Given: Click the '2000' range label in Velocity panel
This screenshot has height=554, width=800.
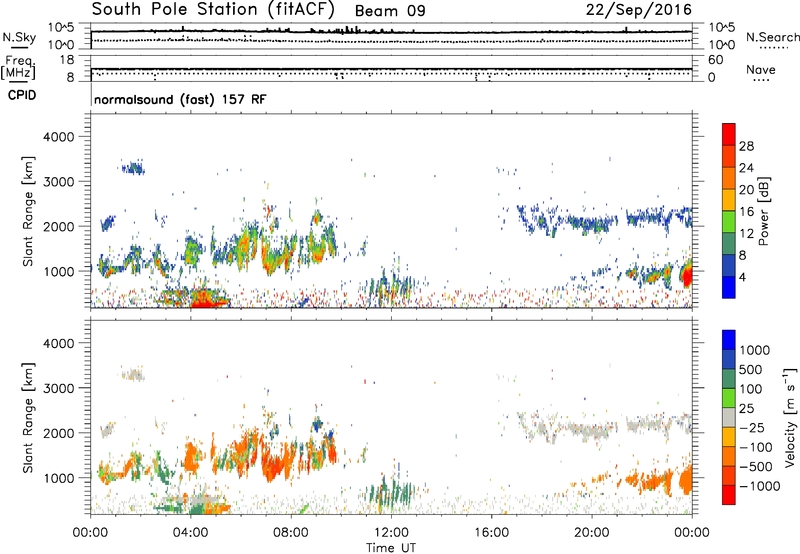Looking at the screenshot, I should coord(58,433).
